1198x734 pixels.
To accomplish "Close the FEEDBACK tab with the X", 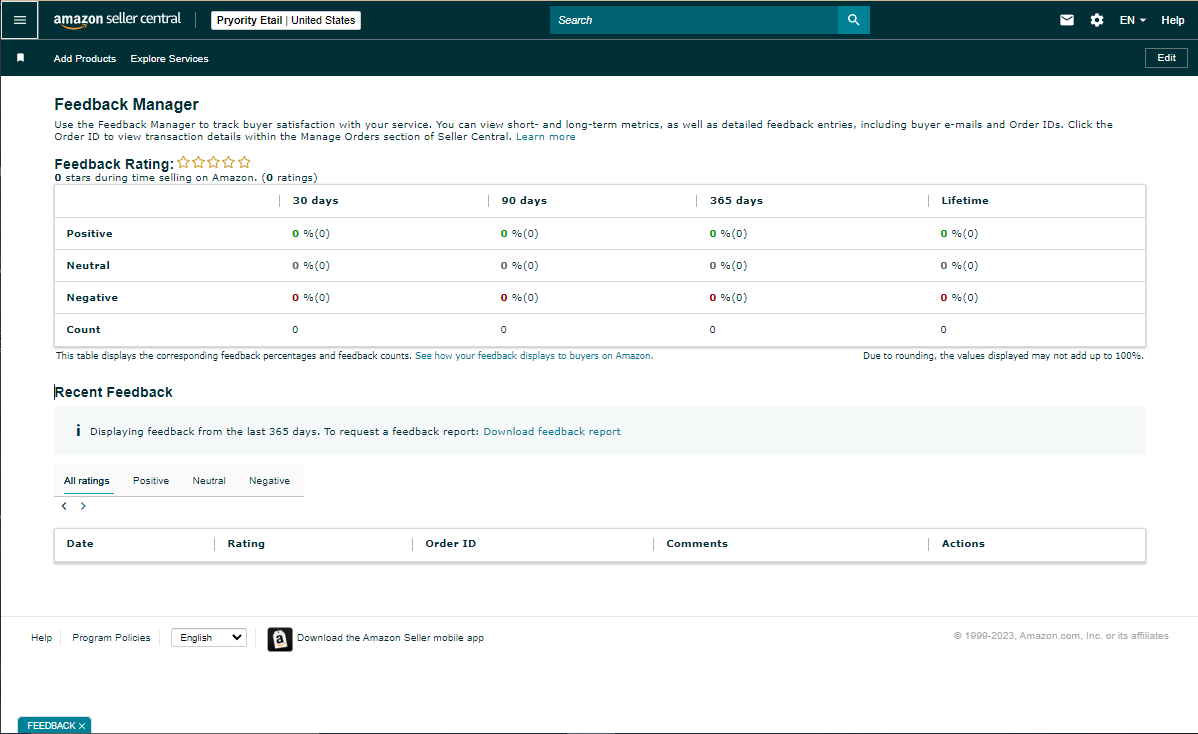I will click(82, 726).
